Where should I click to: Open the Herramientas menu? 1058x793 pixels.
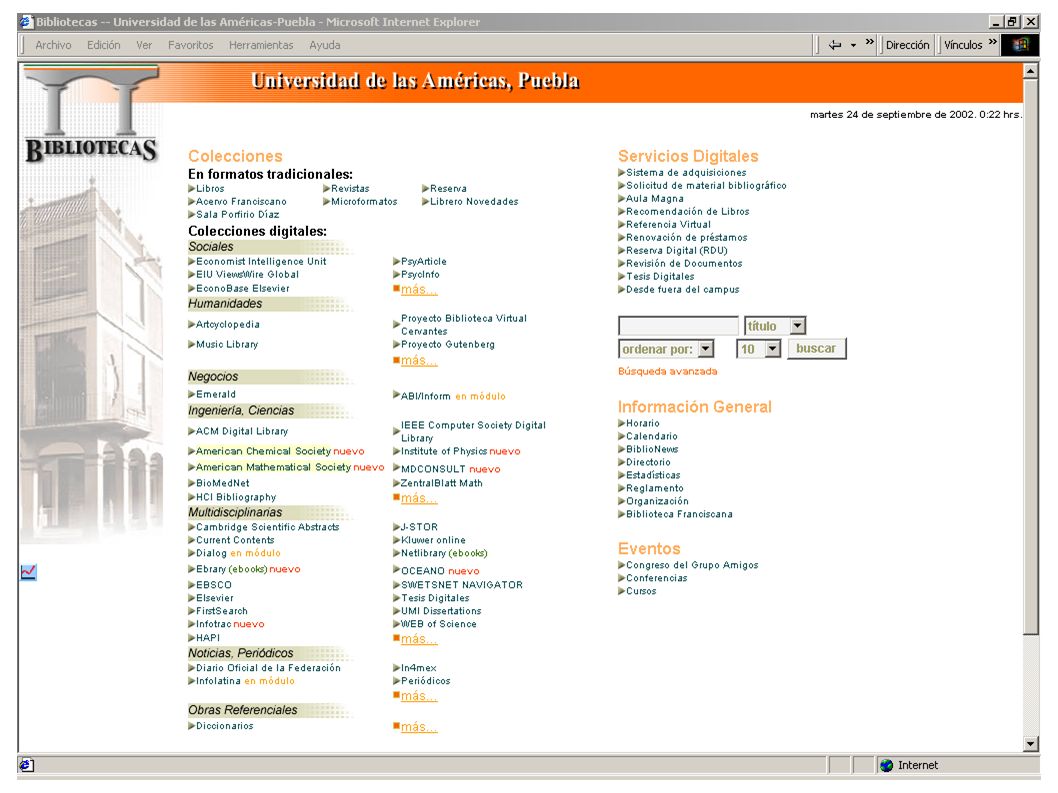point(261,45)
